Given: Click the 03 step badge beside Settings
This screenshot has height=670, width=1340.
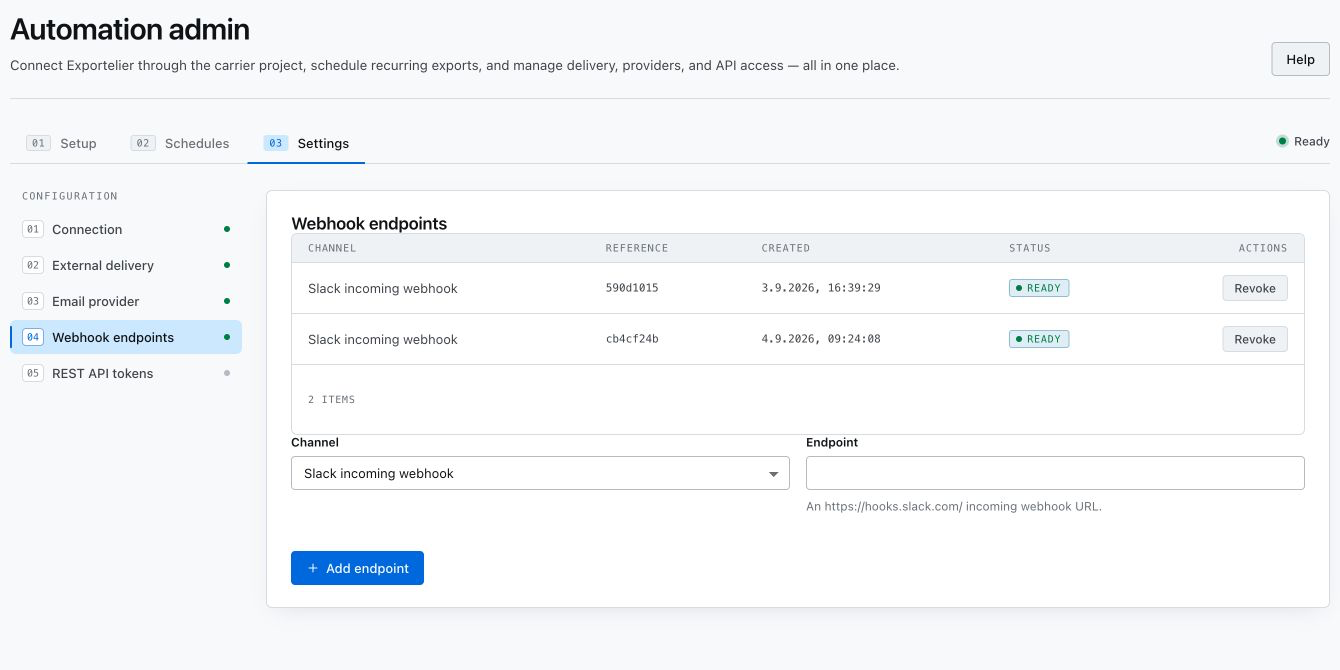Looking at the screenshot, I should click(276, 143).
